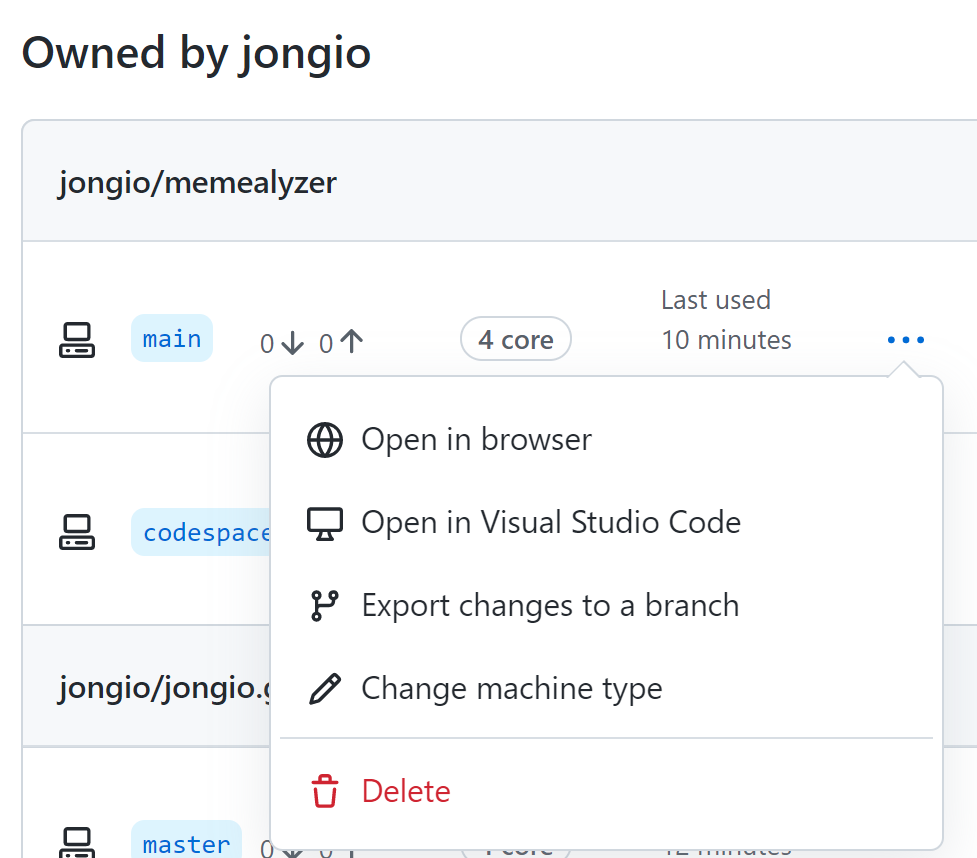Delete the main codespace
The width and height of the screenshot is (977, 858).
click(x=405, y=790)
